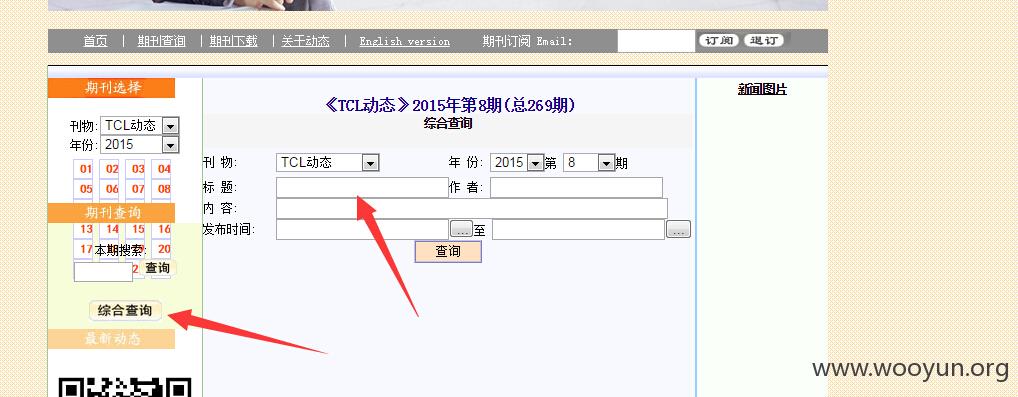Click the 退订 unsubscribe button

click(x=764, y=40)
